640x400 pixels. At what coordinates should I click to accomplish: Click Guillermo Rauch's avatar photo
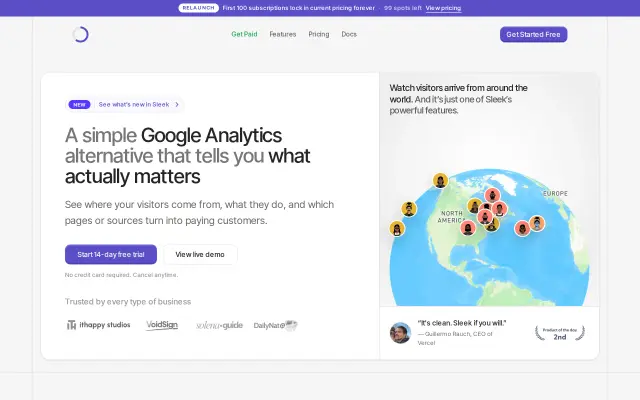tap(400, 333)
